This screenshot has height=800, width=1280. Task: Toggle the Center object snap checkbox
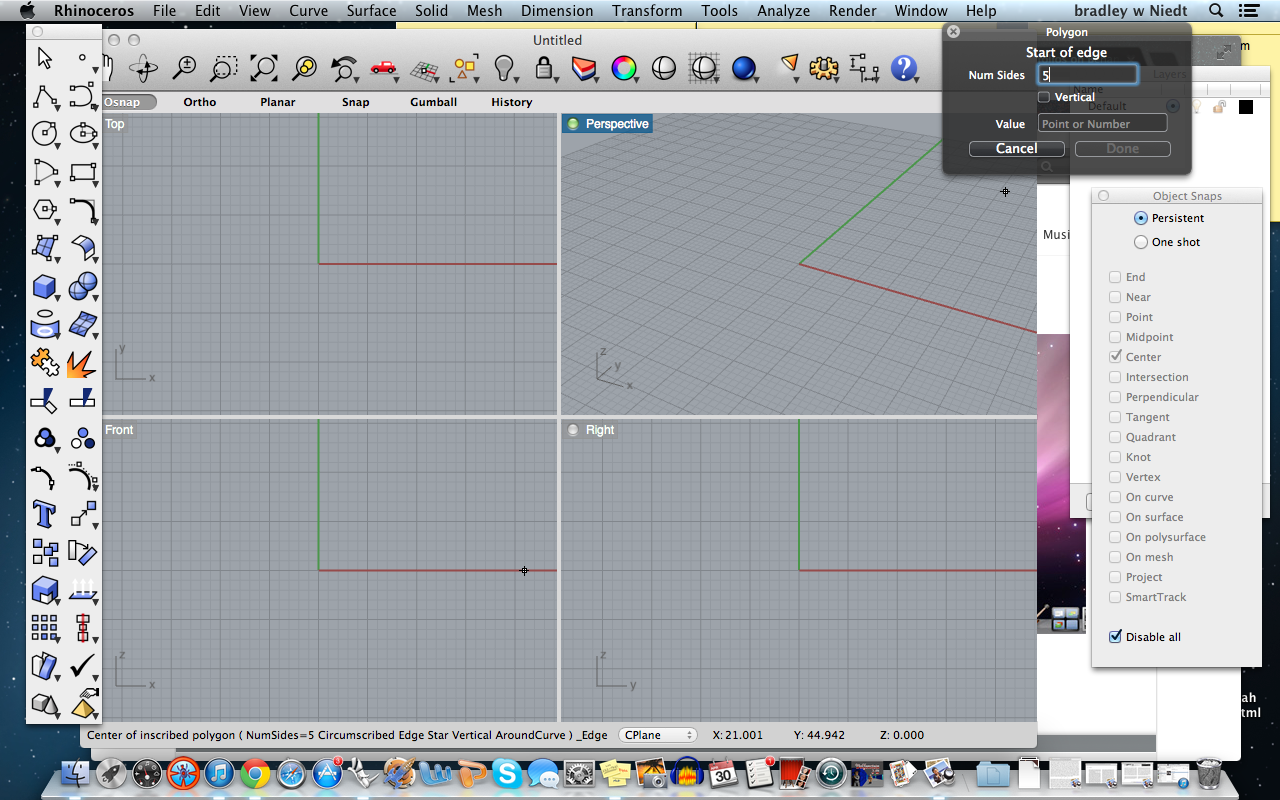pos(1115,357)
